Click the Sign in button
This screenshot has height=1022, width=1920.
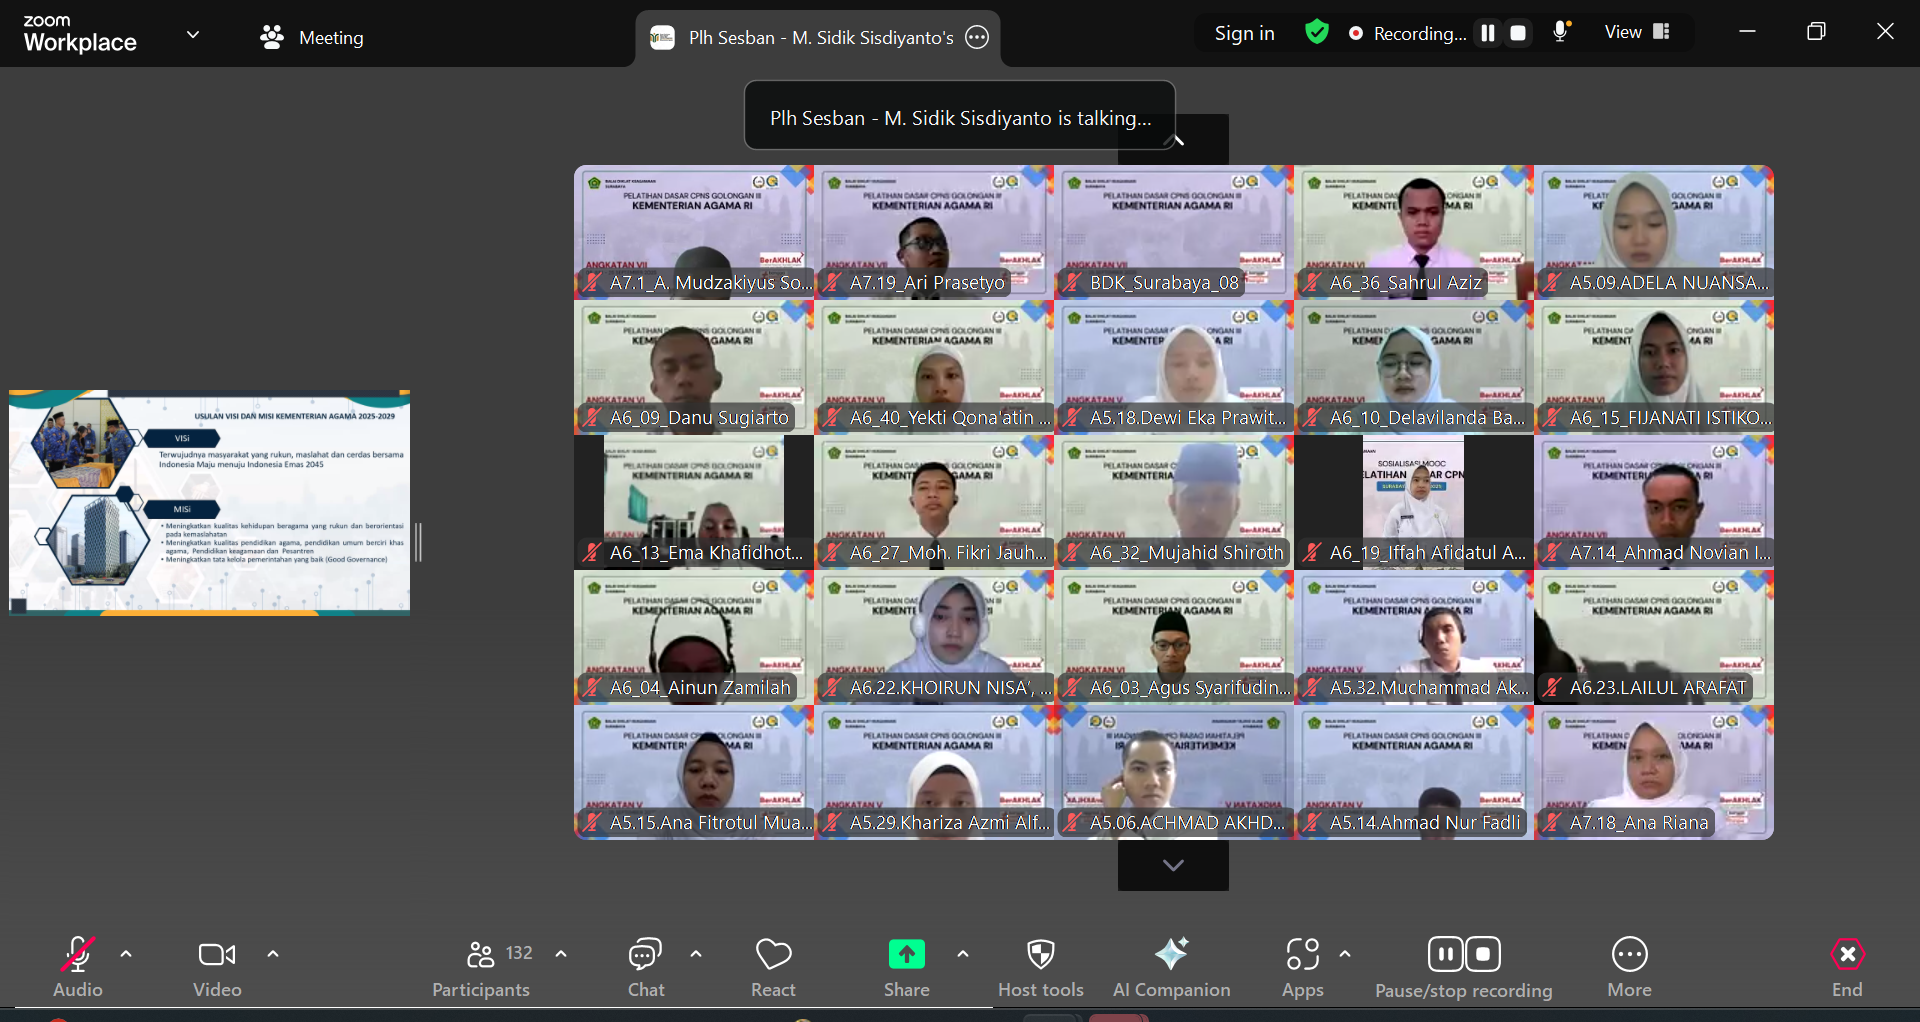tap(1244, 33)
